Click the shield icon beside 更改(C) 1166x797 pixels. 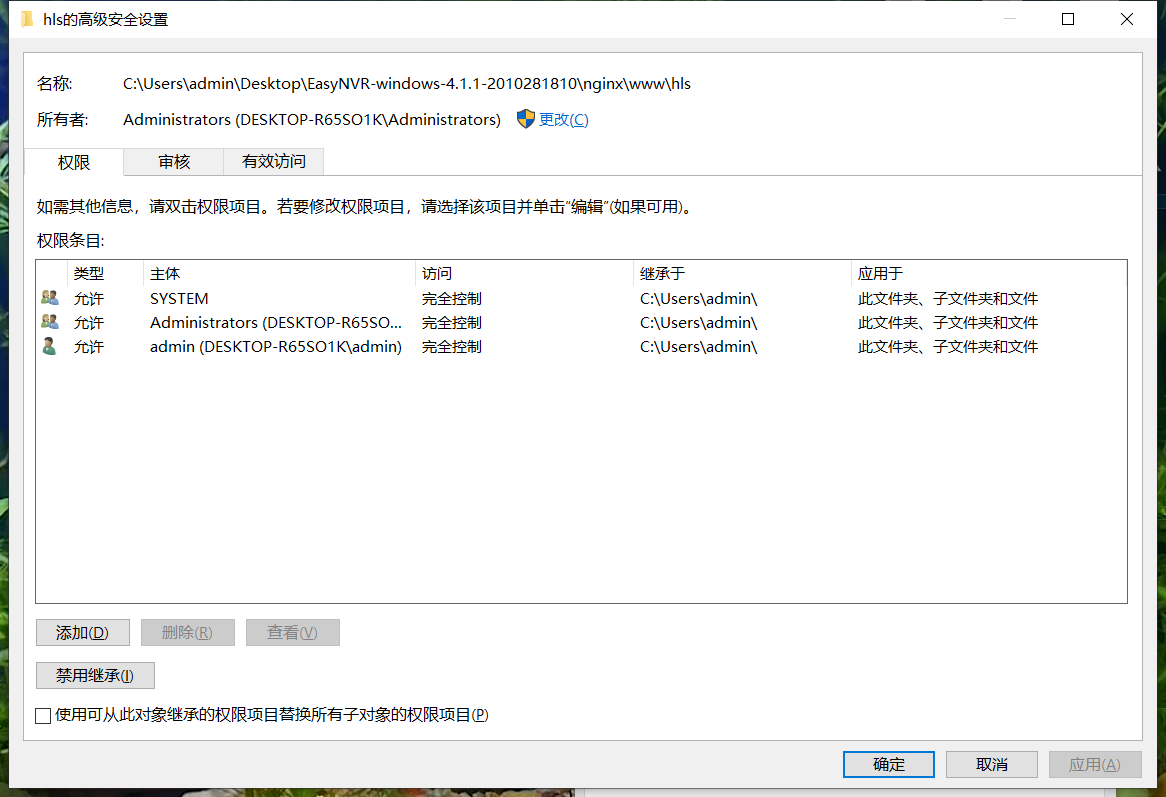526,119
